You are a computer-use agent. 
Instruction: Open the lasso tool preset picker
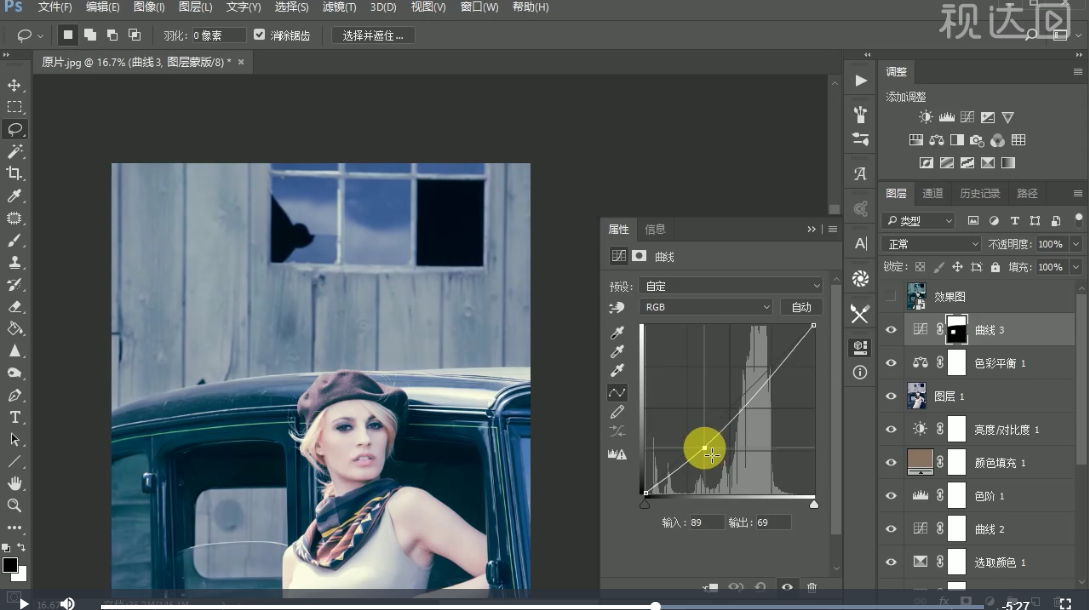click(28, 35)
